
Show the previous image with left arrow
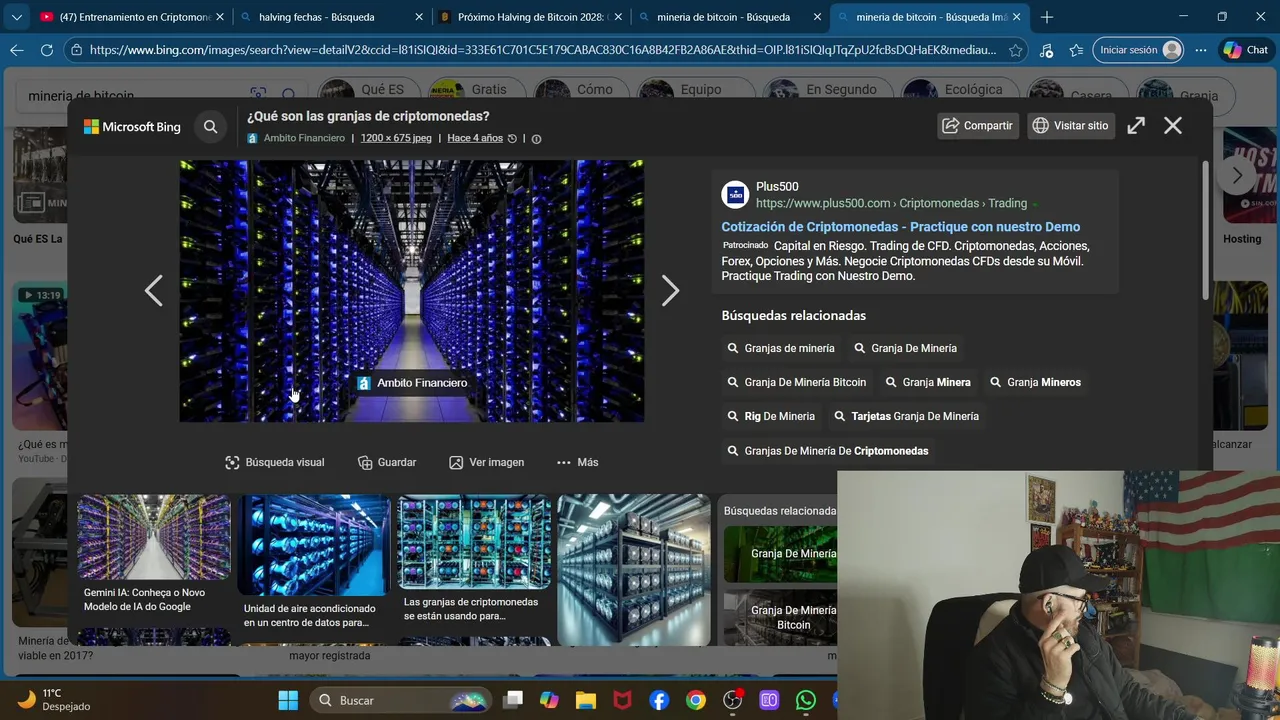153,291
